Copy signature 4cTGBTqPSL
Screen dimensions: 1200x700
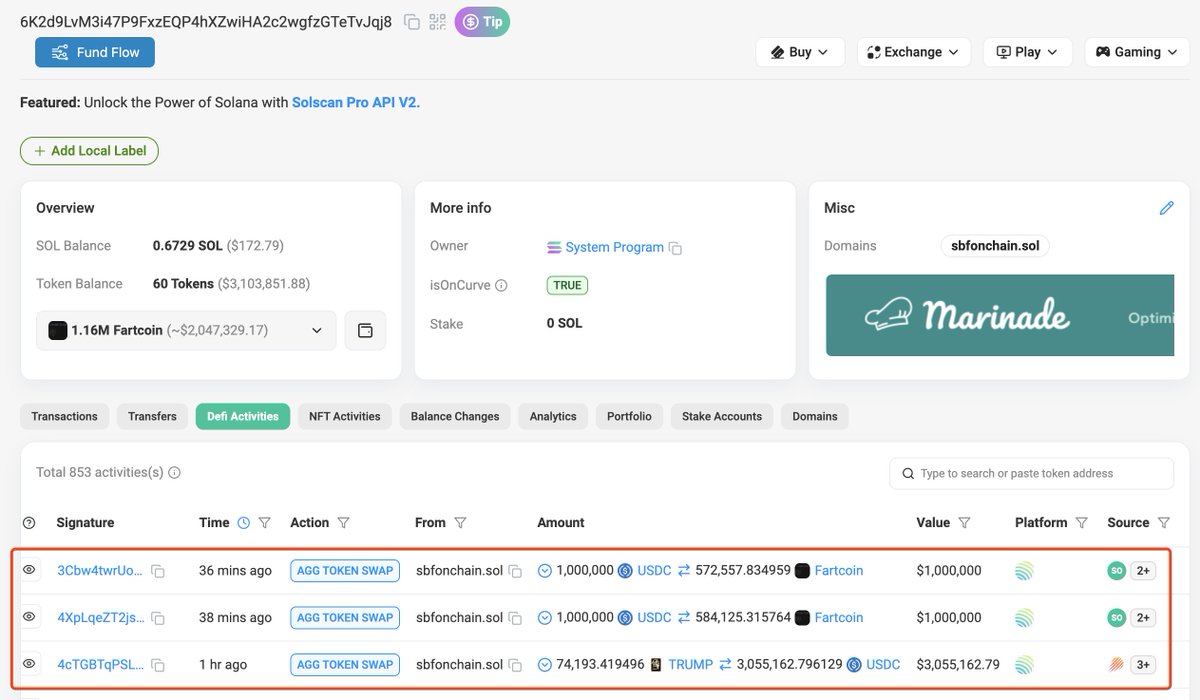(158, 665)
